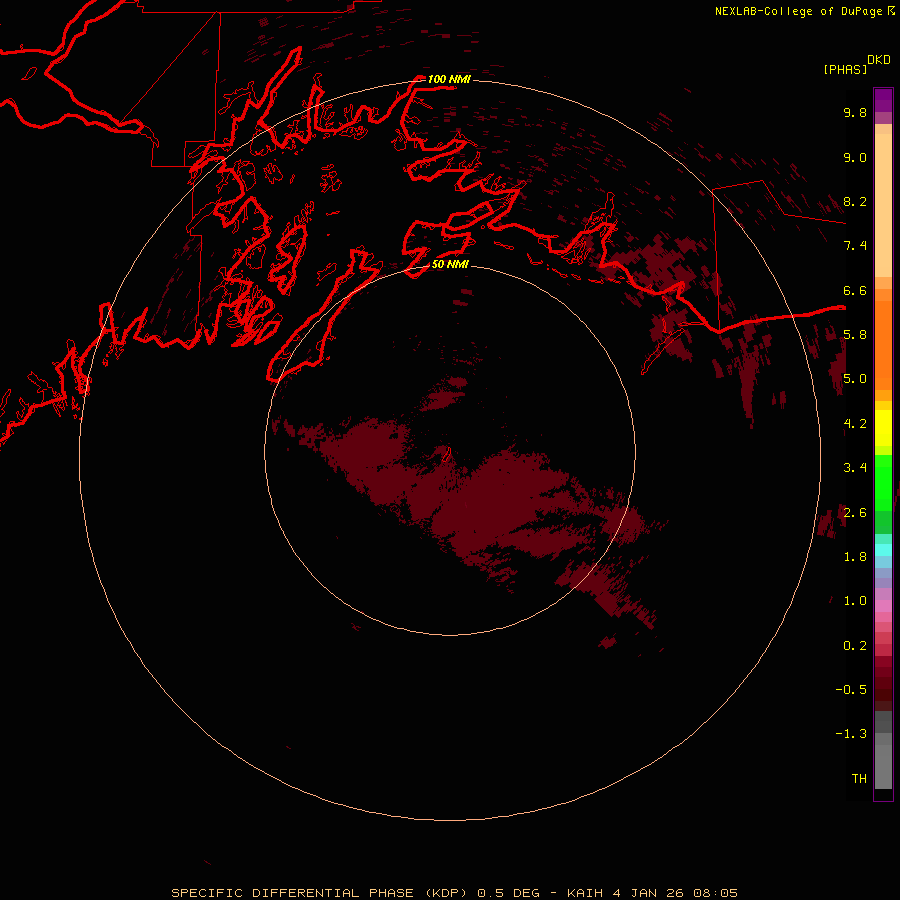Pick the cyan color bar segment
This screenshot has height=900, width=900.
[x=883, y=550]
